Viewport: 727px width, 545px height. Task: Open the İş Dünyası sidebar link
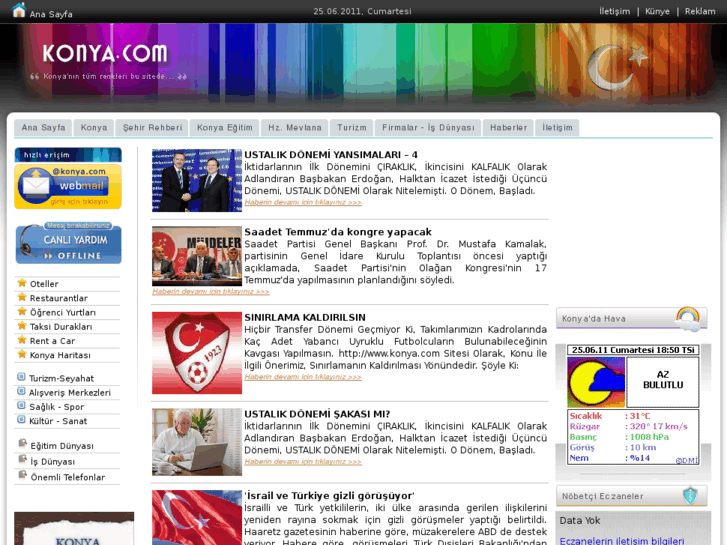tap(52, 462)
